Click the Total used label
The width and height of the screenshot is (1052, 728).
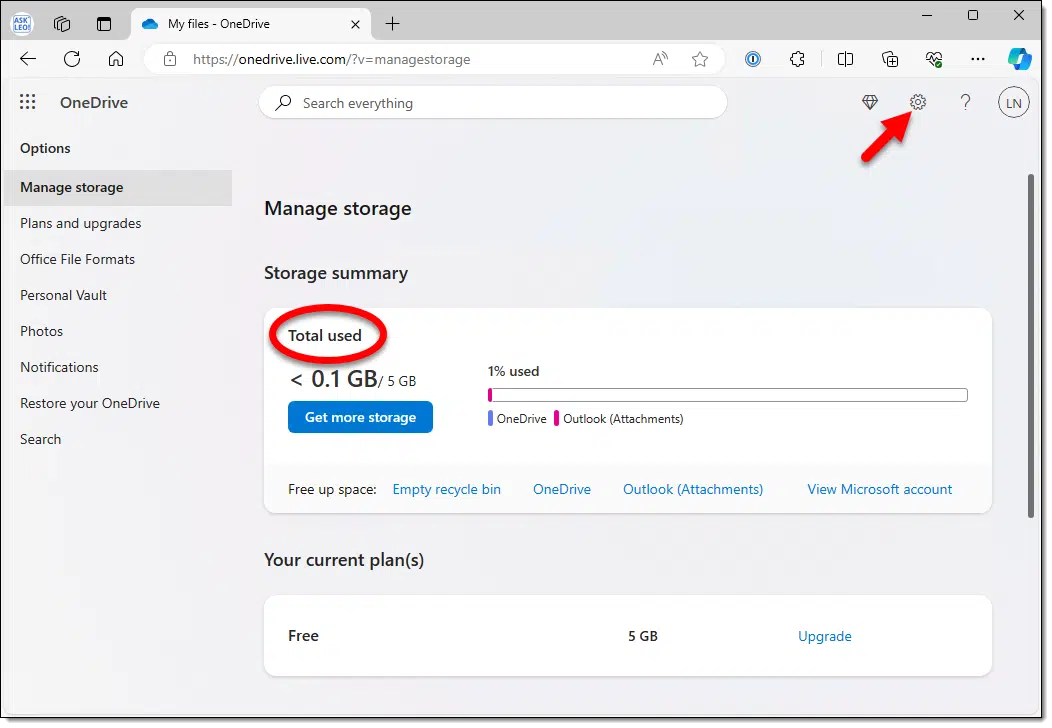(x=325, y=335)
